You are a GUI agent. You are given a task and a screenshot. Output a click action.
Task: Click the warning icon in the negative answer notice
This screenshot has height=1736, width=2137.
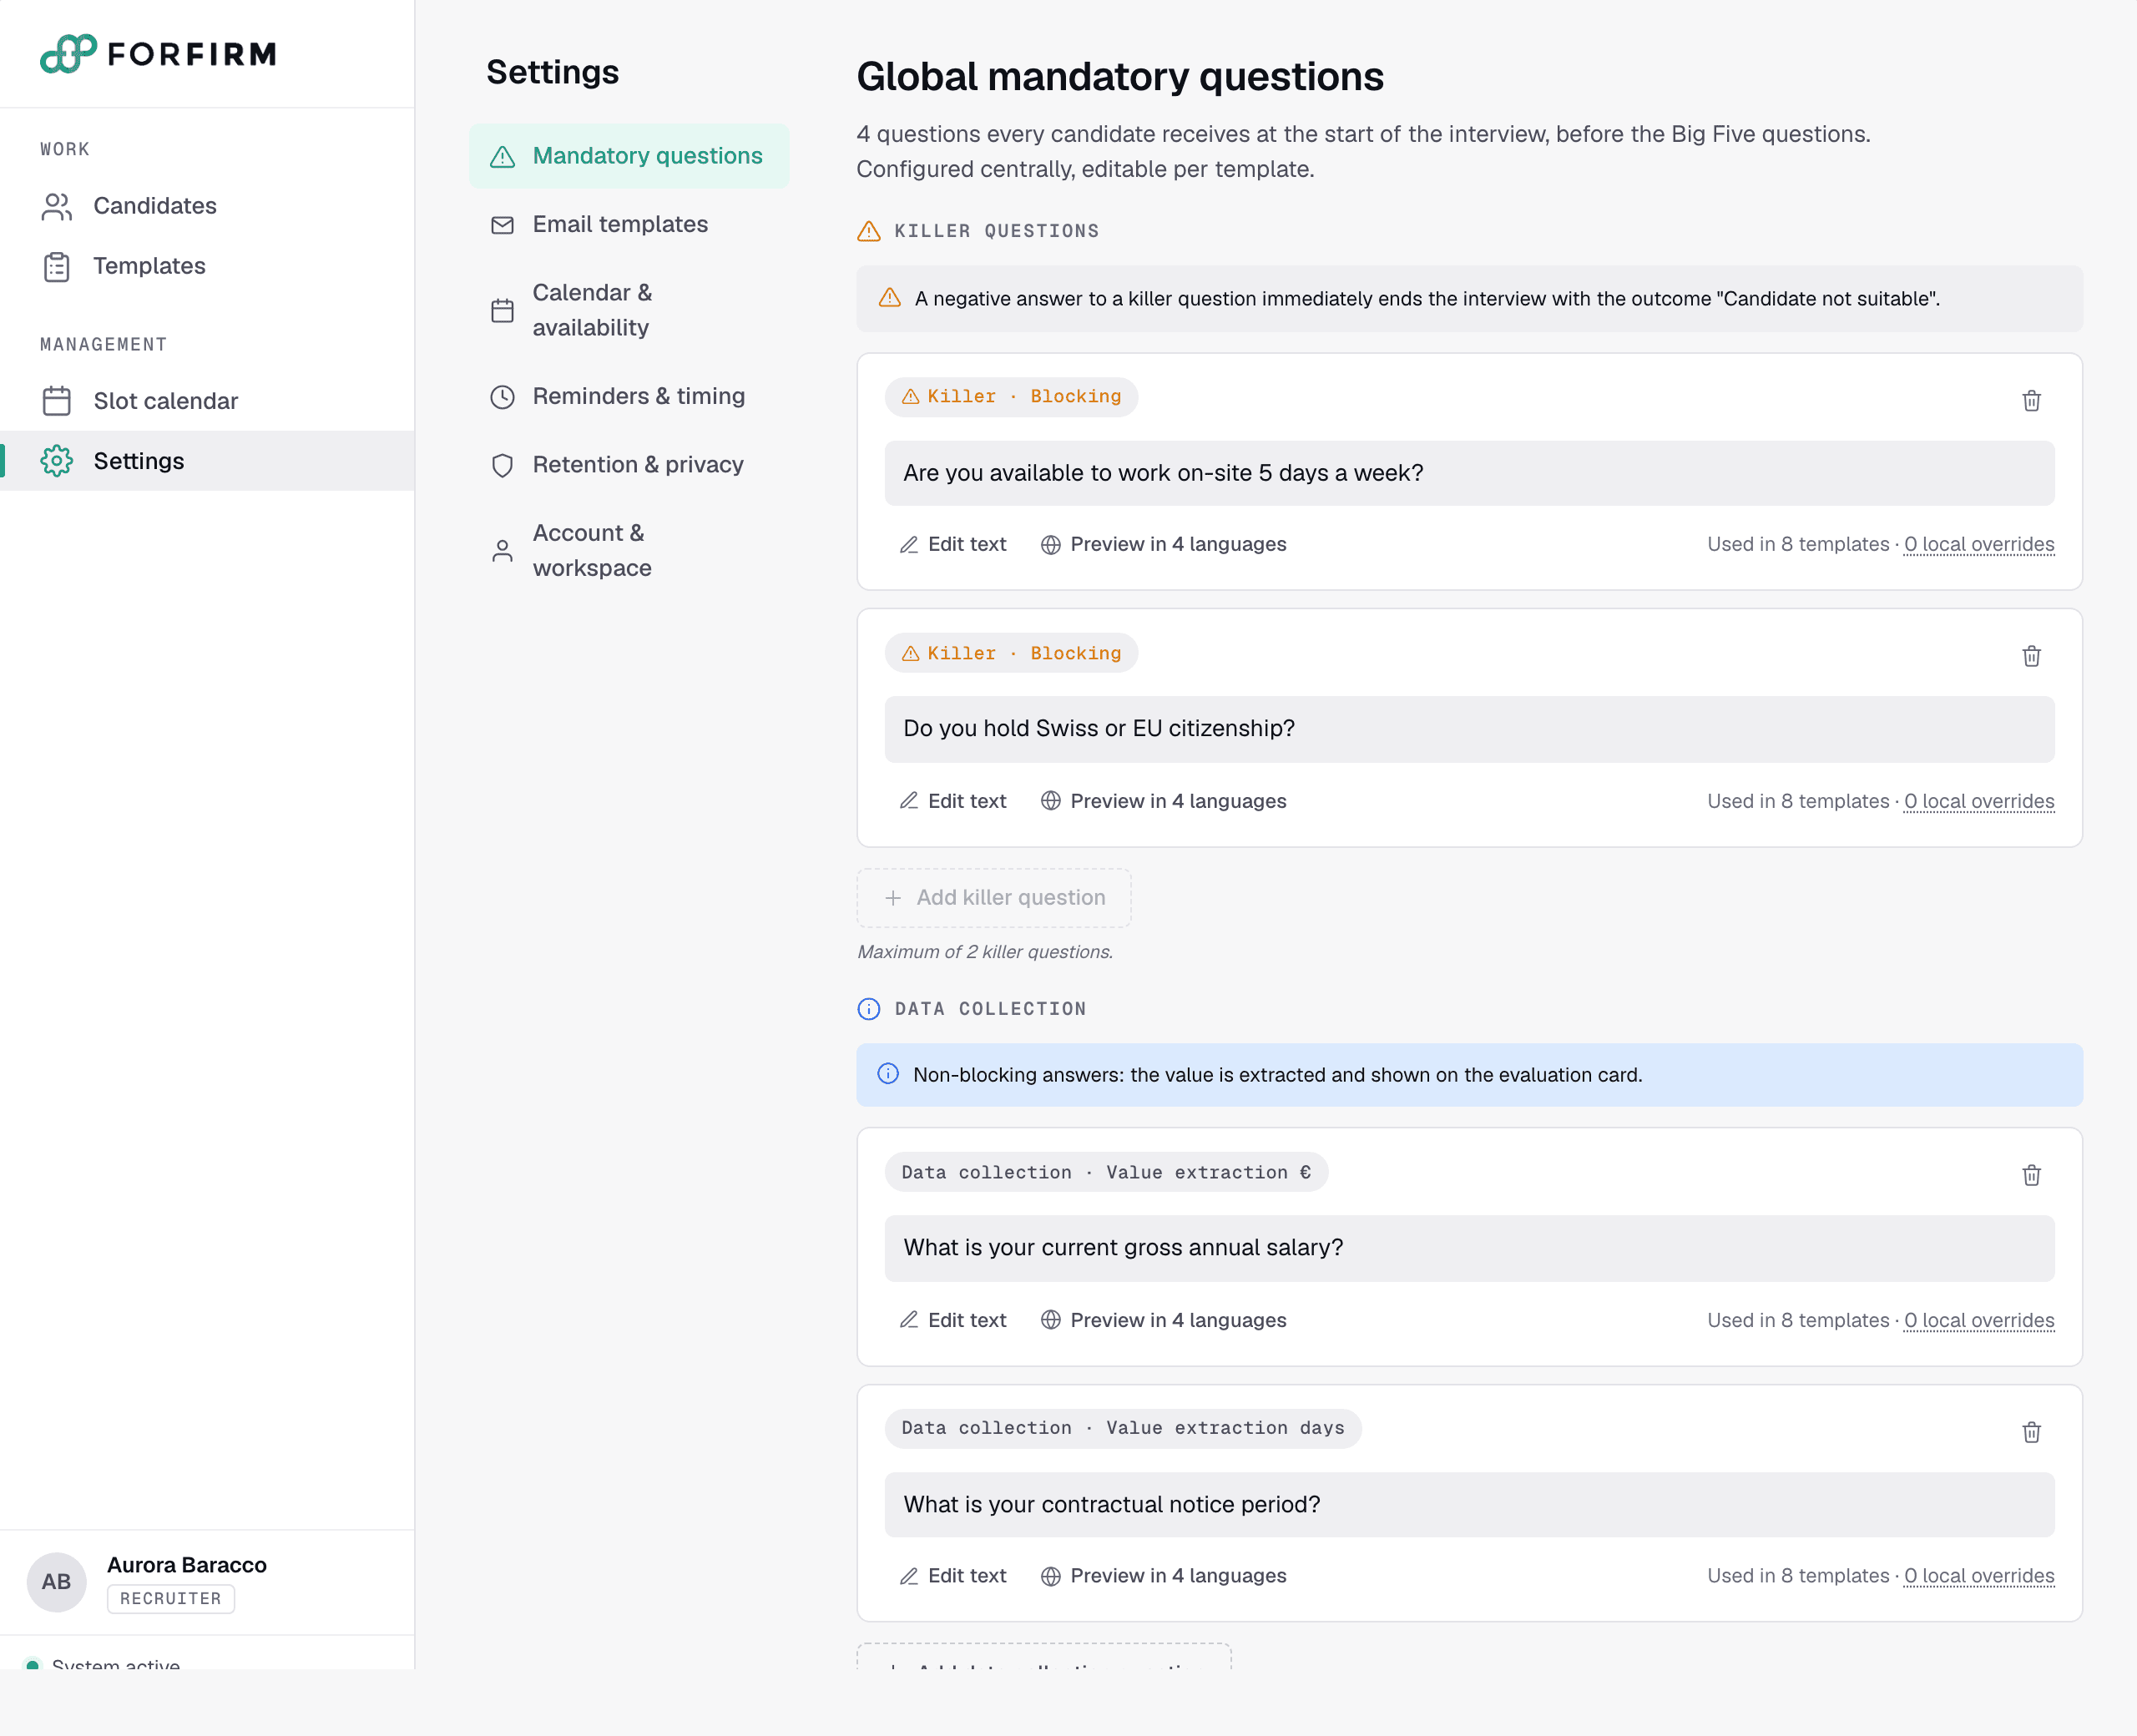(889, 298)
